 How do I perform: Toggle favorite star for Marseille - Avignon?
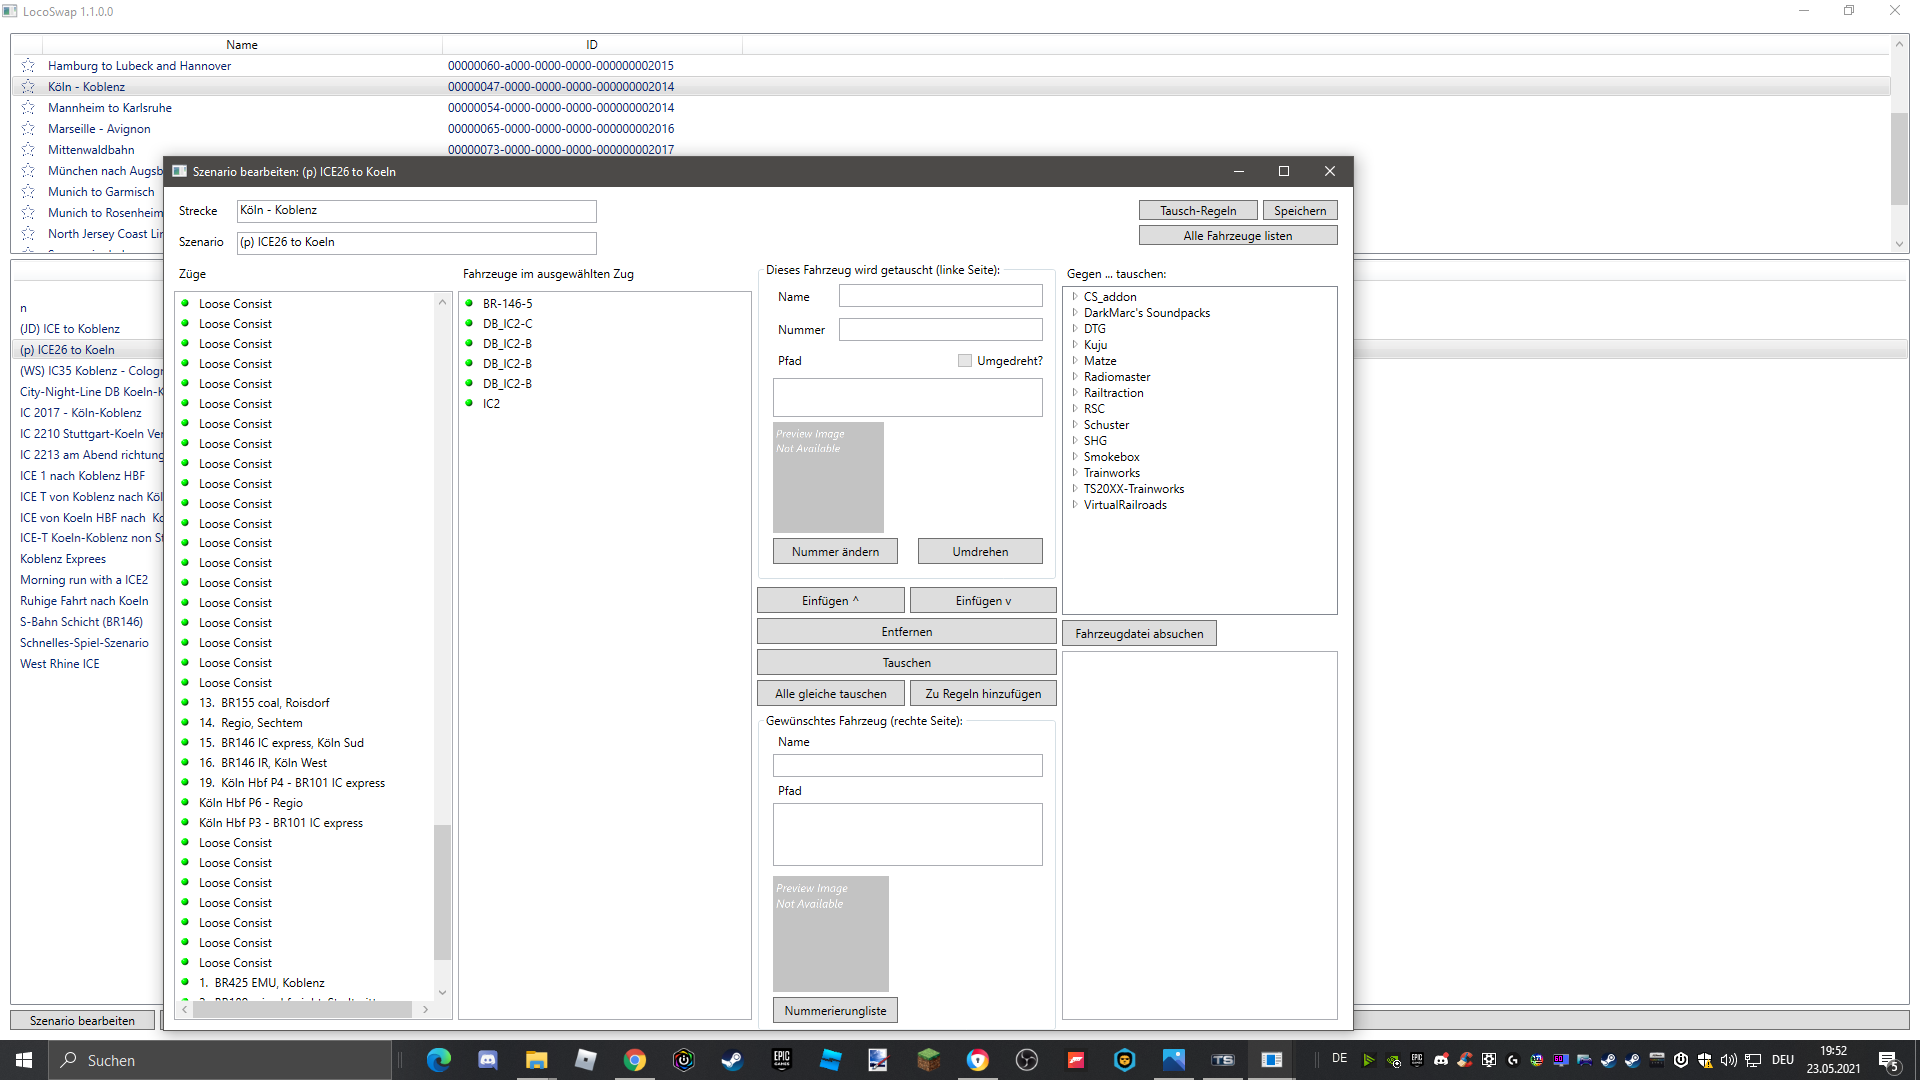pos(28,129)
